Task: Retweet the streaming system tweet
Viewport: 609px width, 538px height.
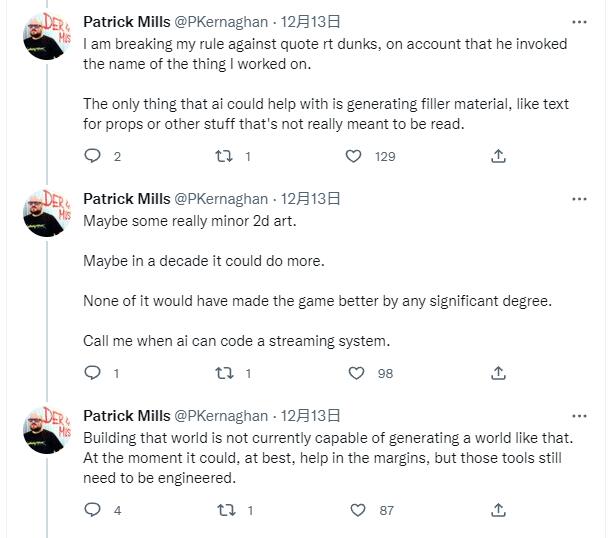Action: coord(224,373)
